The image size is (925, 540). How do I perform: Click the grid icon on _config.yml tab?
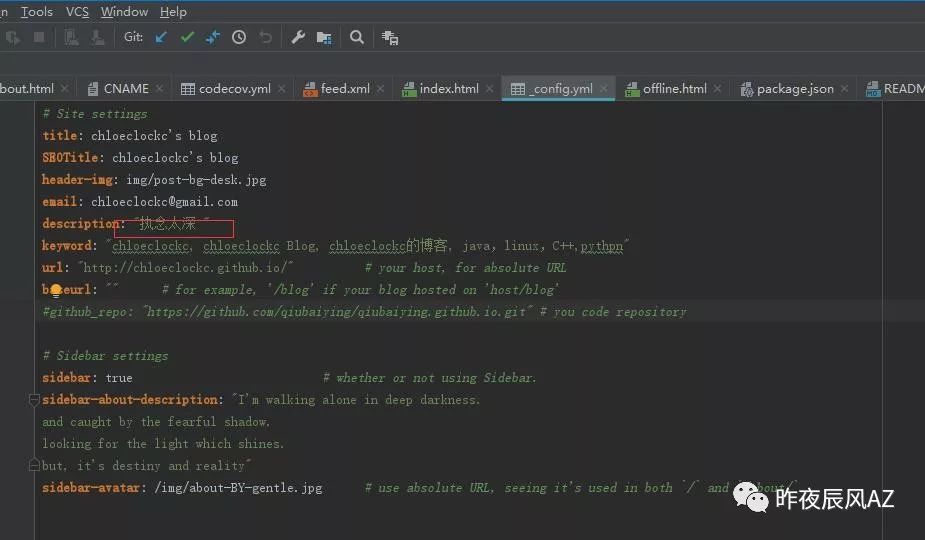518,89
